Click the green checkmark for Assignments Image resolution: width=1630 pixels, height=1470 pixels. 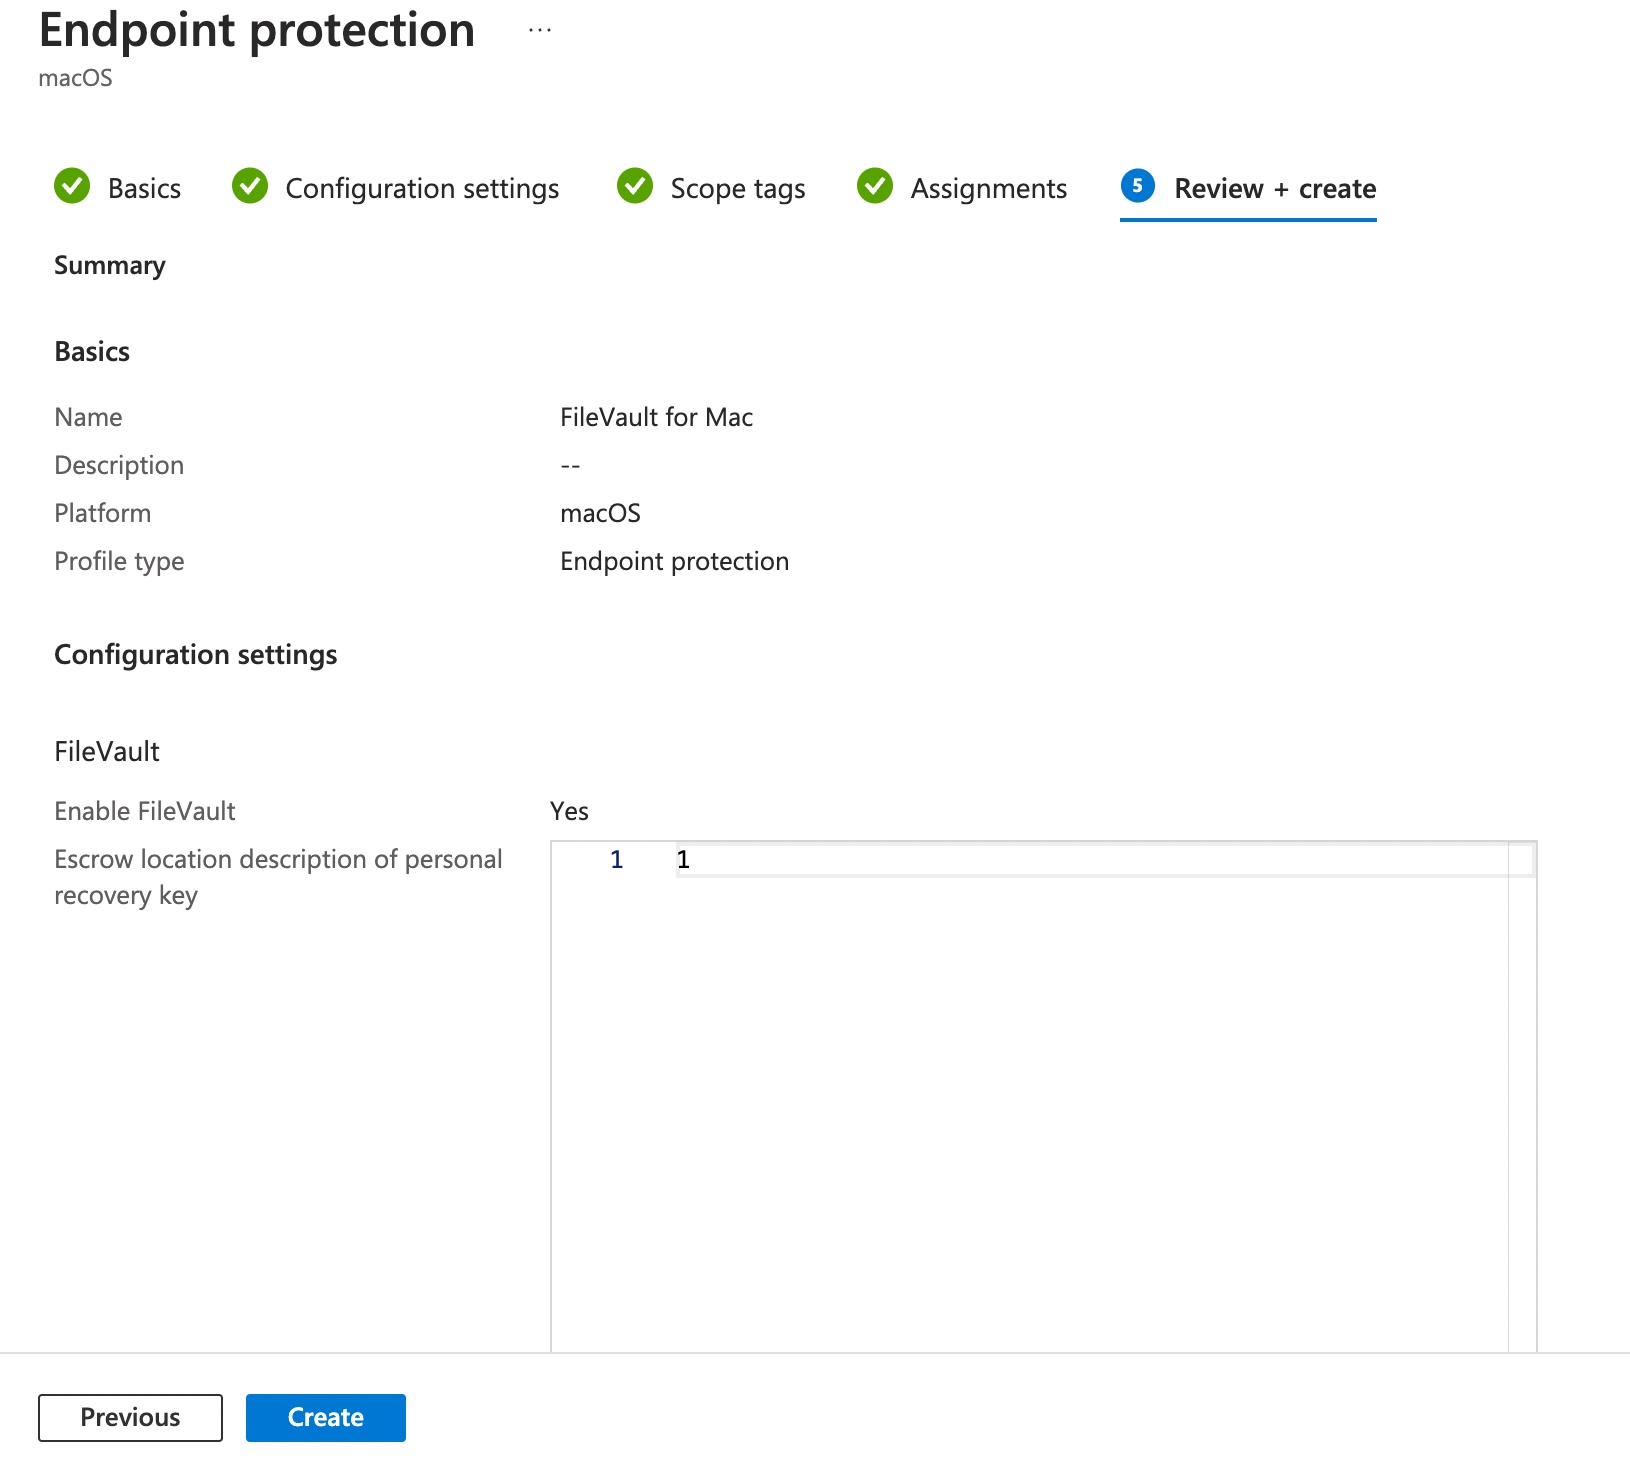pyautogui.click(x=875, y=186)
